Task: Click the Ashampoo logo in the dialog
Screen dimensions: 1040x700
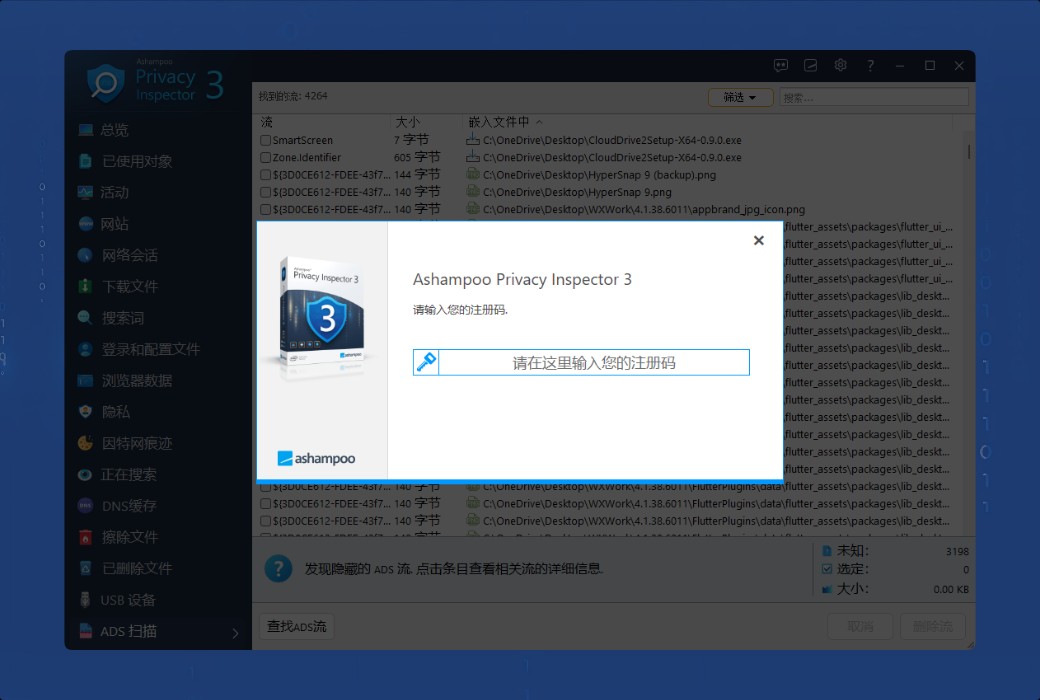Action: point(317,458)
